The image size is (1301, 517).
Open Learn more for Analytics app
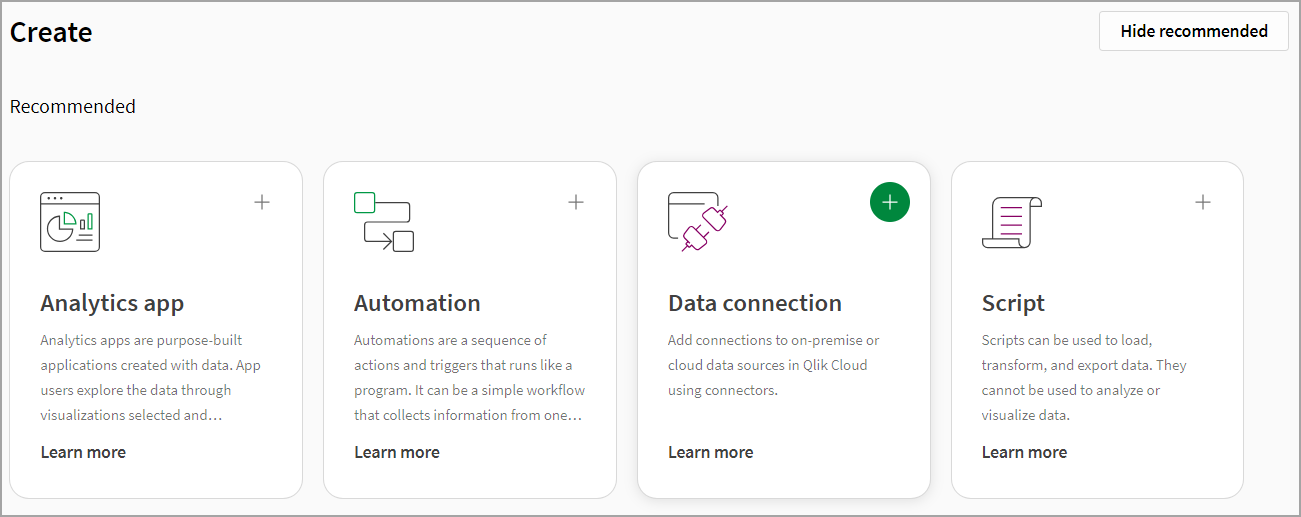tap(83, 452)
